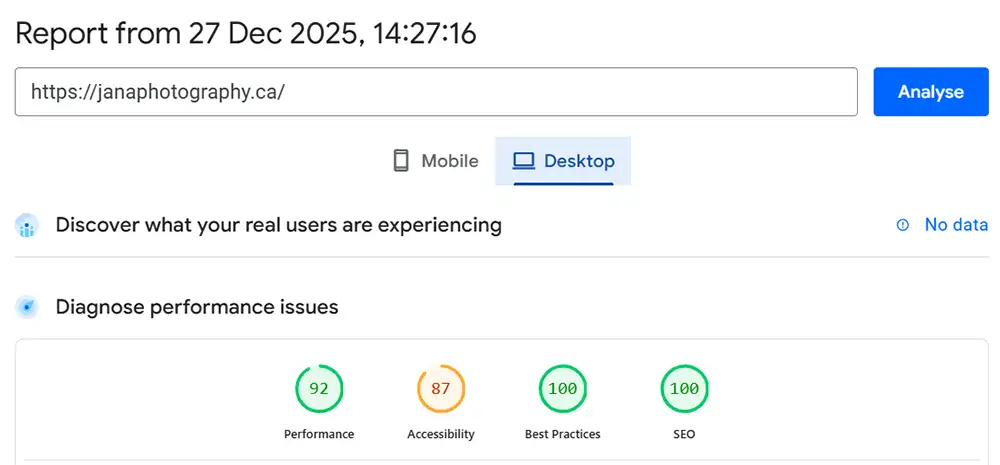Screen dimensions: 1000x465
Task: Jump to the Performance label under the gauge
Action: coord(319,434)
